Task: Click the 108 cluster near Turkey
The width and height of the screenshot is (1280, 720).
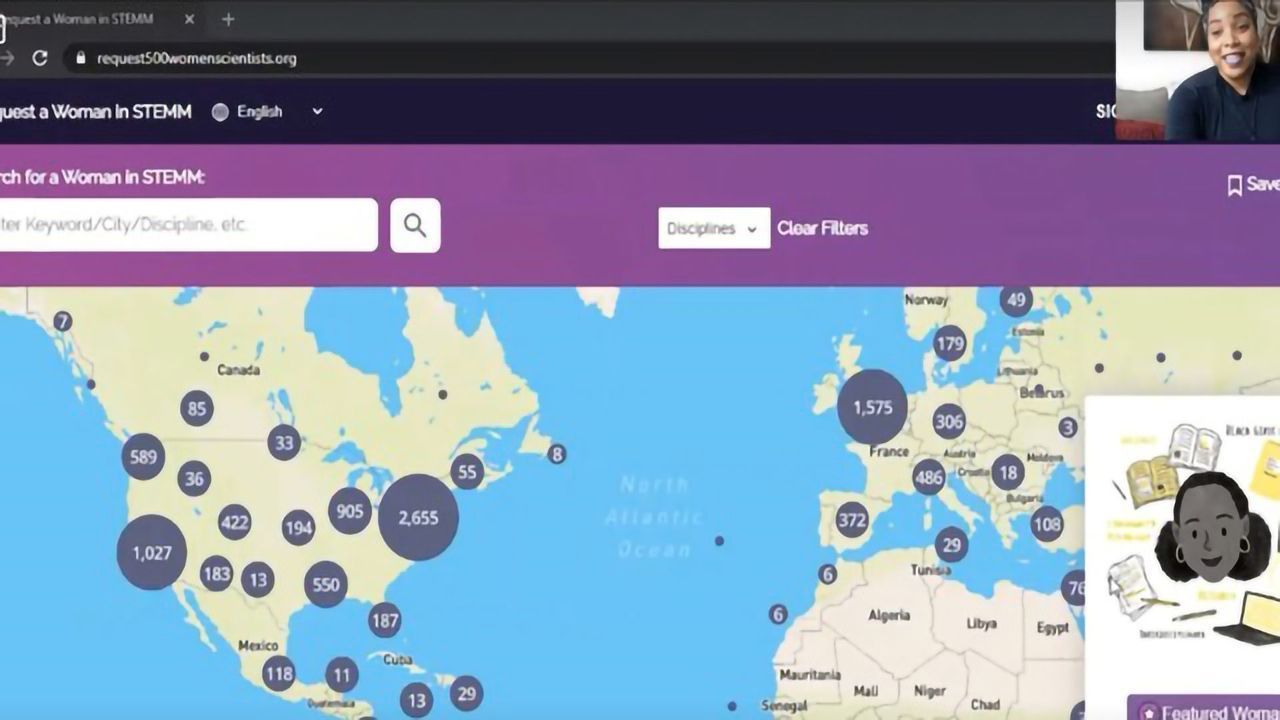Action: pyautogui.click(x=1047, y=523)
